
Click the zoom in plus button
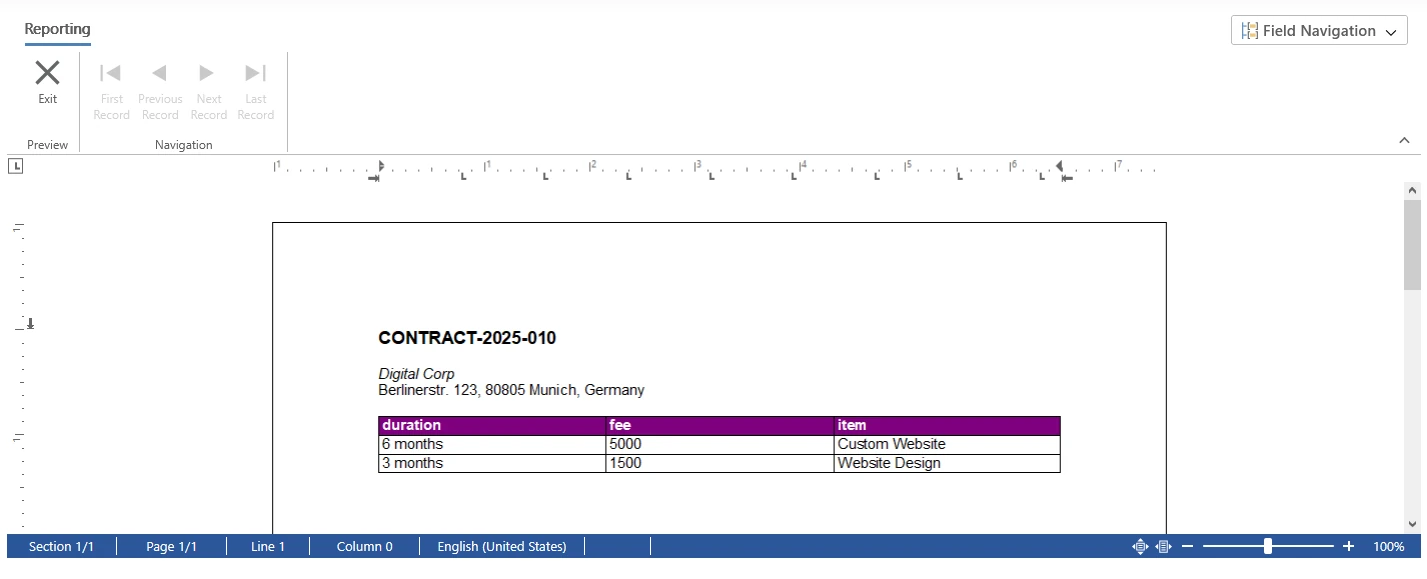pyautogui.click(x=1348, y=546)
